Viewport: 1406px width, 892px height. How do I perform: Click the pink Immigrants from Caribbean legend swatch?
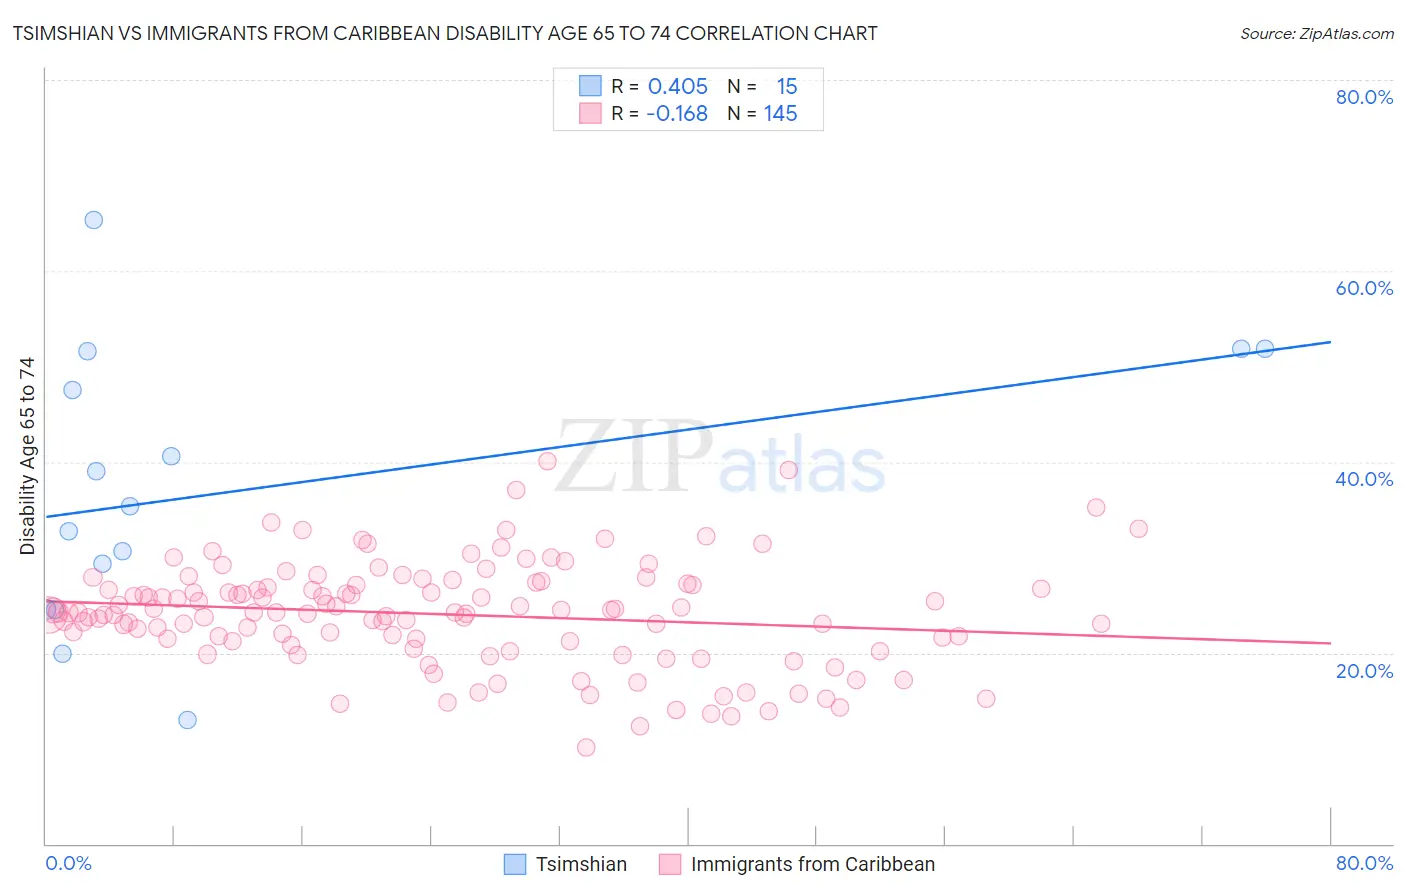click(669, 864)
